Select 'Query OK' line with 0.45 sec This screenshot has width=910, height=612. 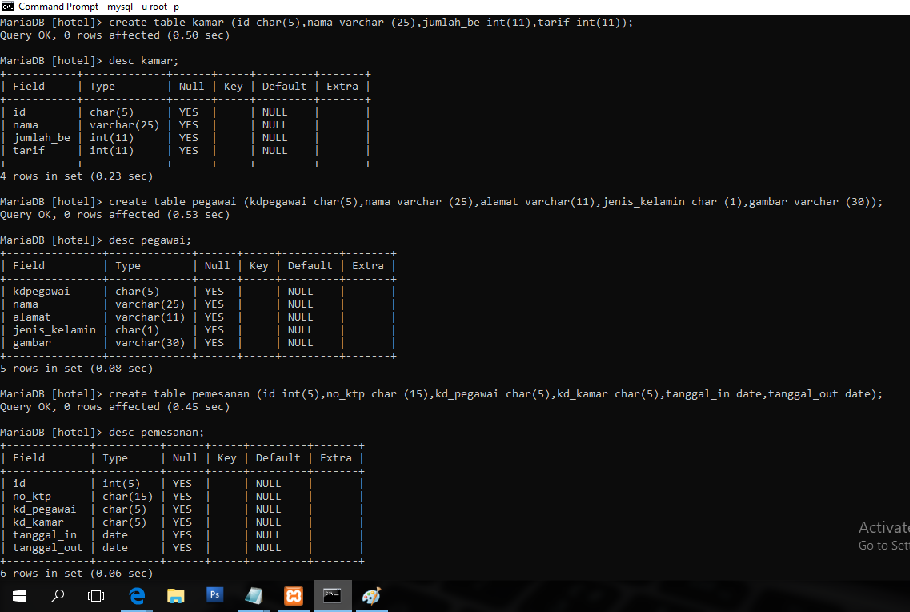115,406
